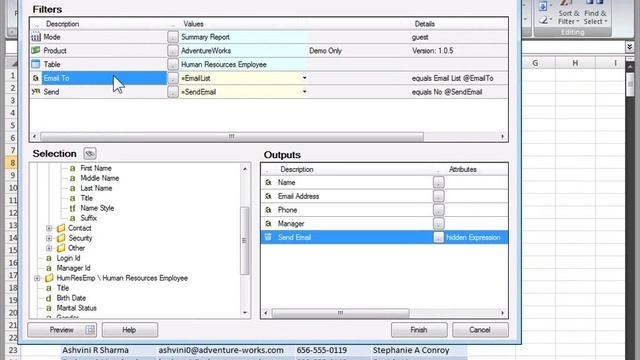The width and height of the screenshot is (640, 360).
Task: Click the Table row ellipsis button
Action: (173, 64)
